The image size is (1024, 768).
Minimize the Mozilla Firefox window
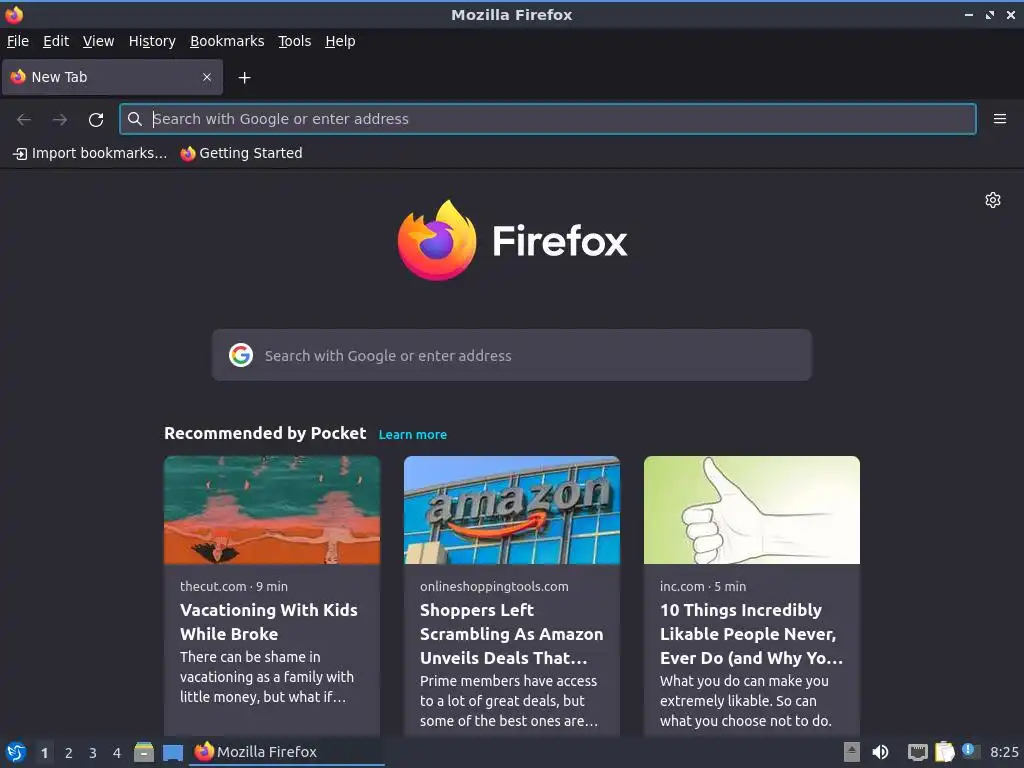[x=968, y=14]
